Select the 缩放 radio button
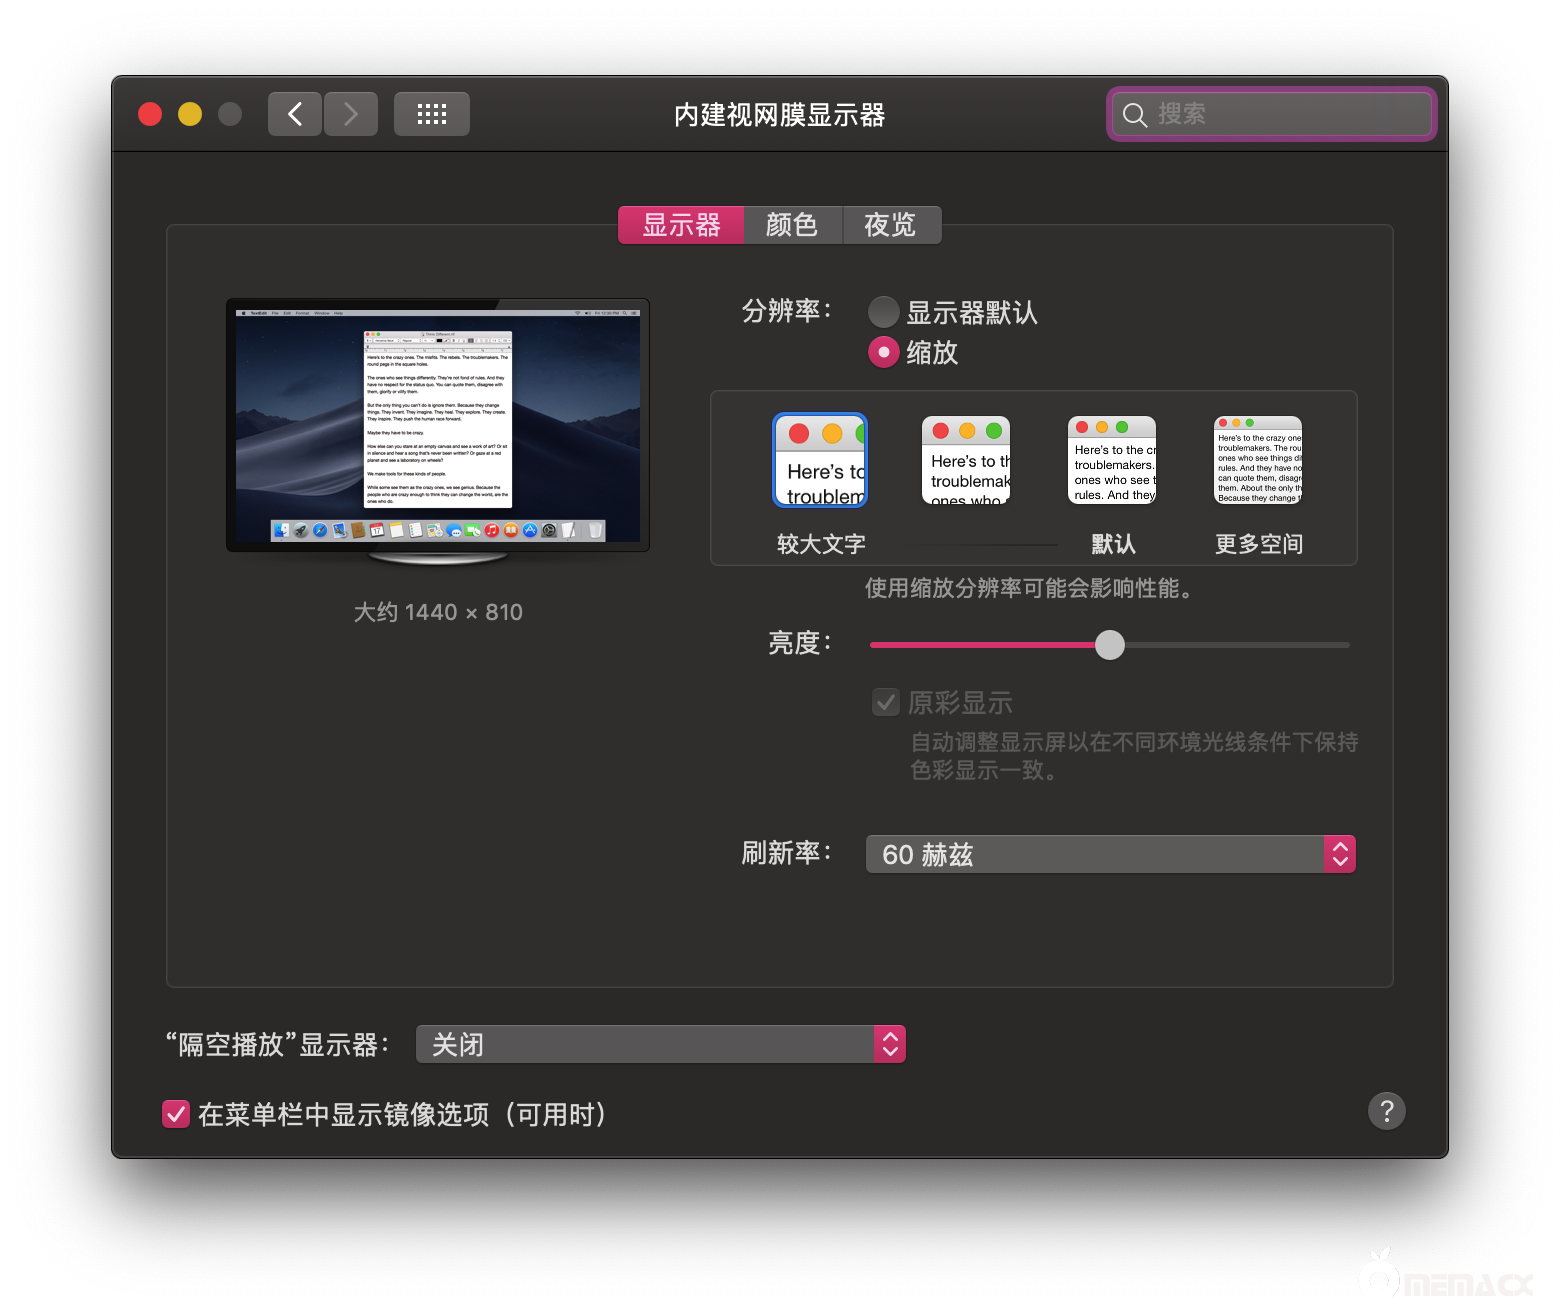1560x1306 pixels. click(x=883, y=352)
